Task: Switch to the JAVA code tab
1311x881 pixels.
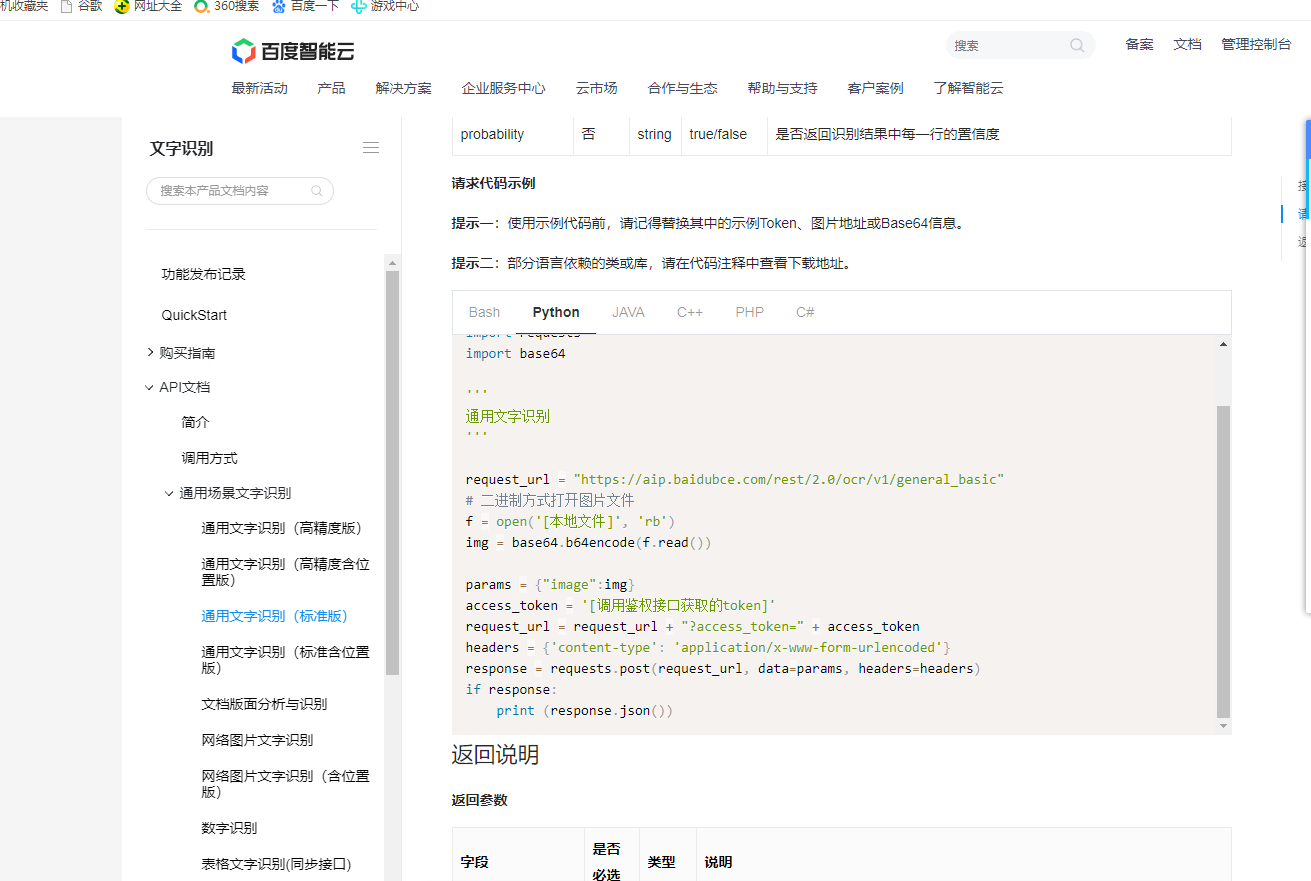Action: point(628,312)
